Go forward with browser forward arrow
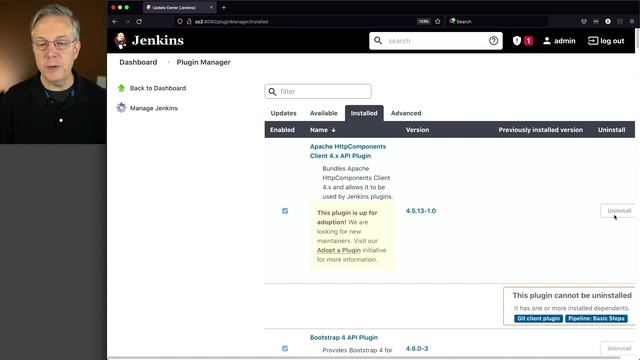The image size is (640, 360). pos(127,21)
